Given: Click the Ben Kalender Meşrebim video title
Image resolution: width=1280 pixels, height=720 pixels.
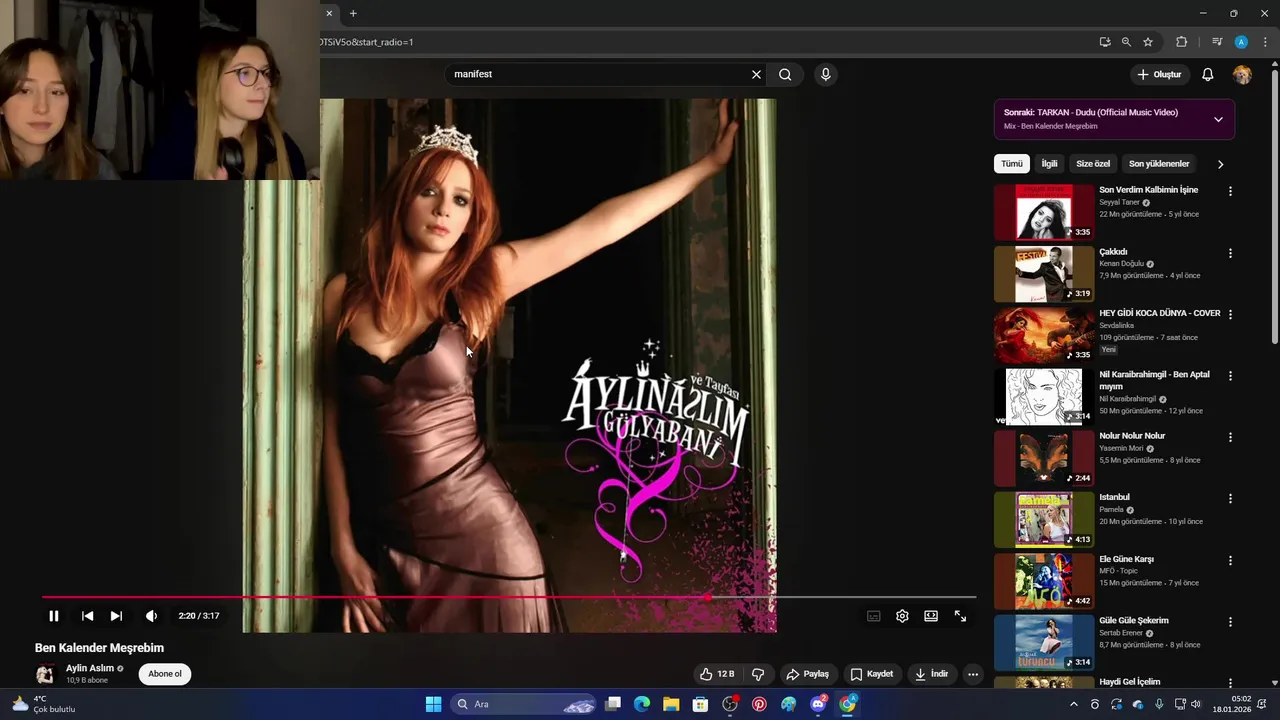Looking at the screenshot, I should tap(99, 648).
